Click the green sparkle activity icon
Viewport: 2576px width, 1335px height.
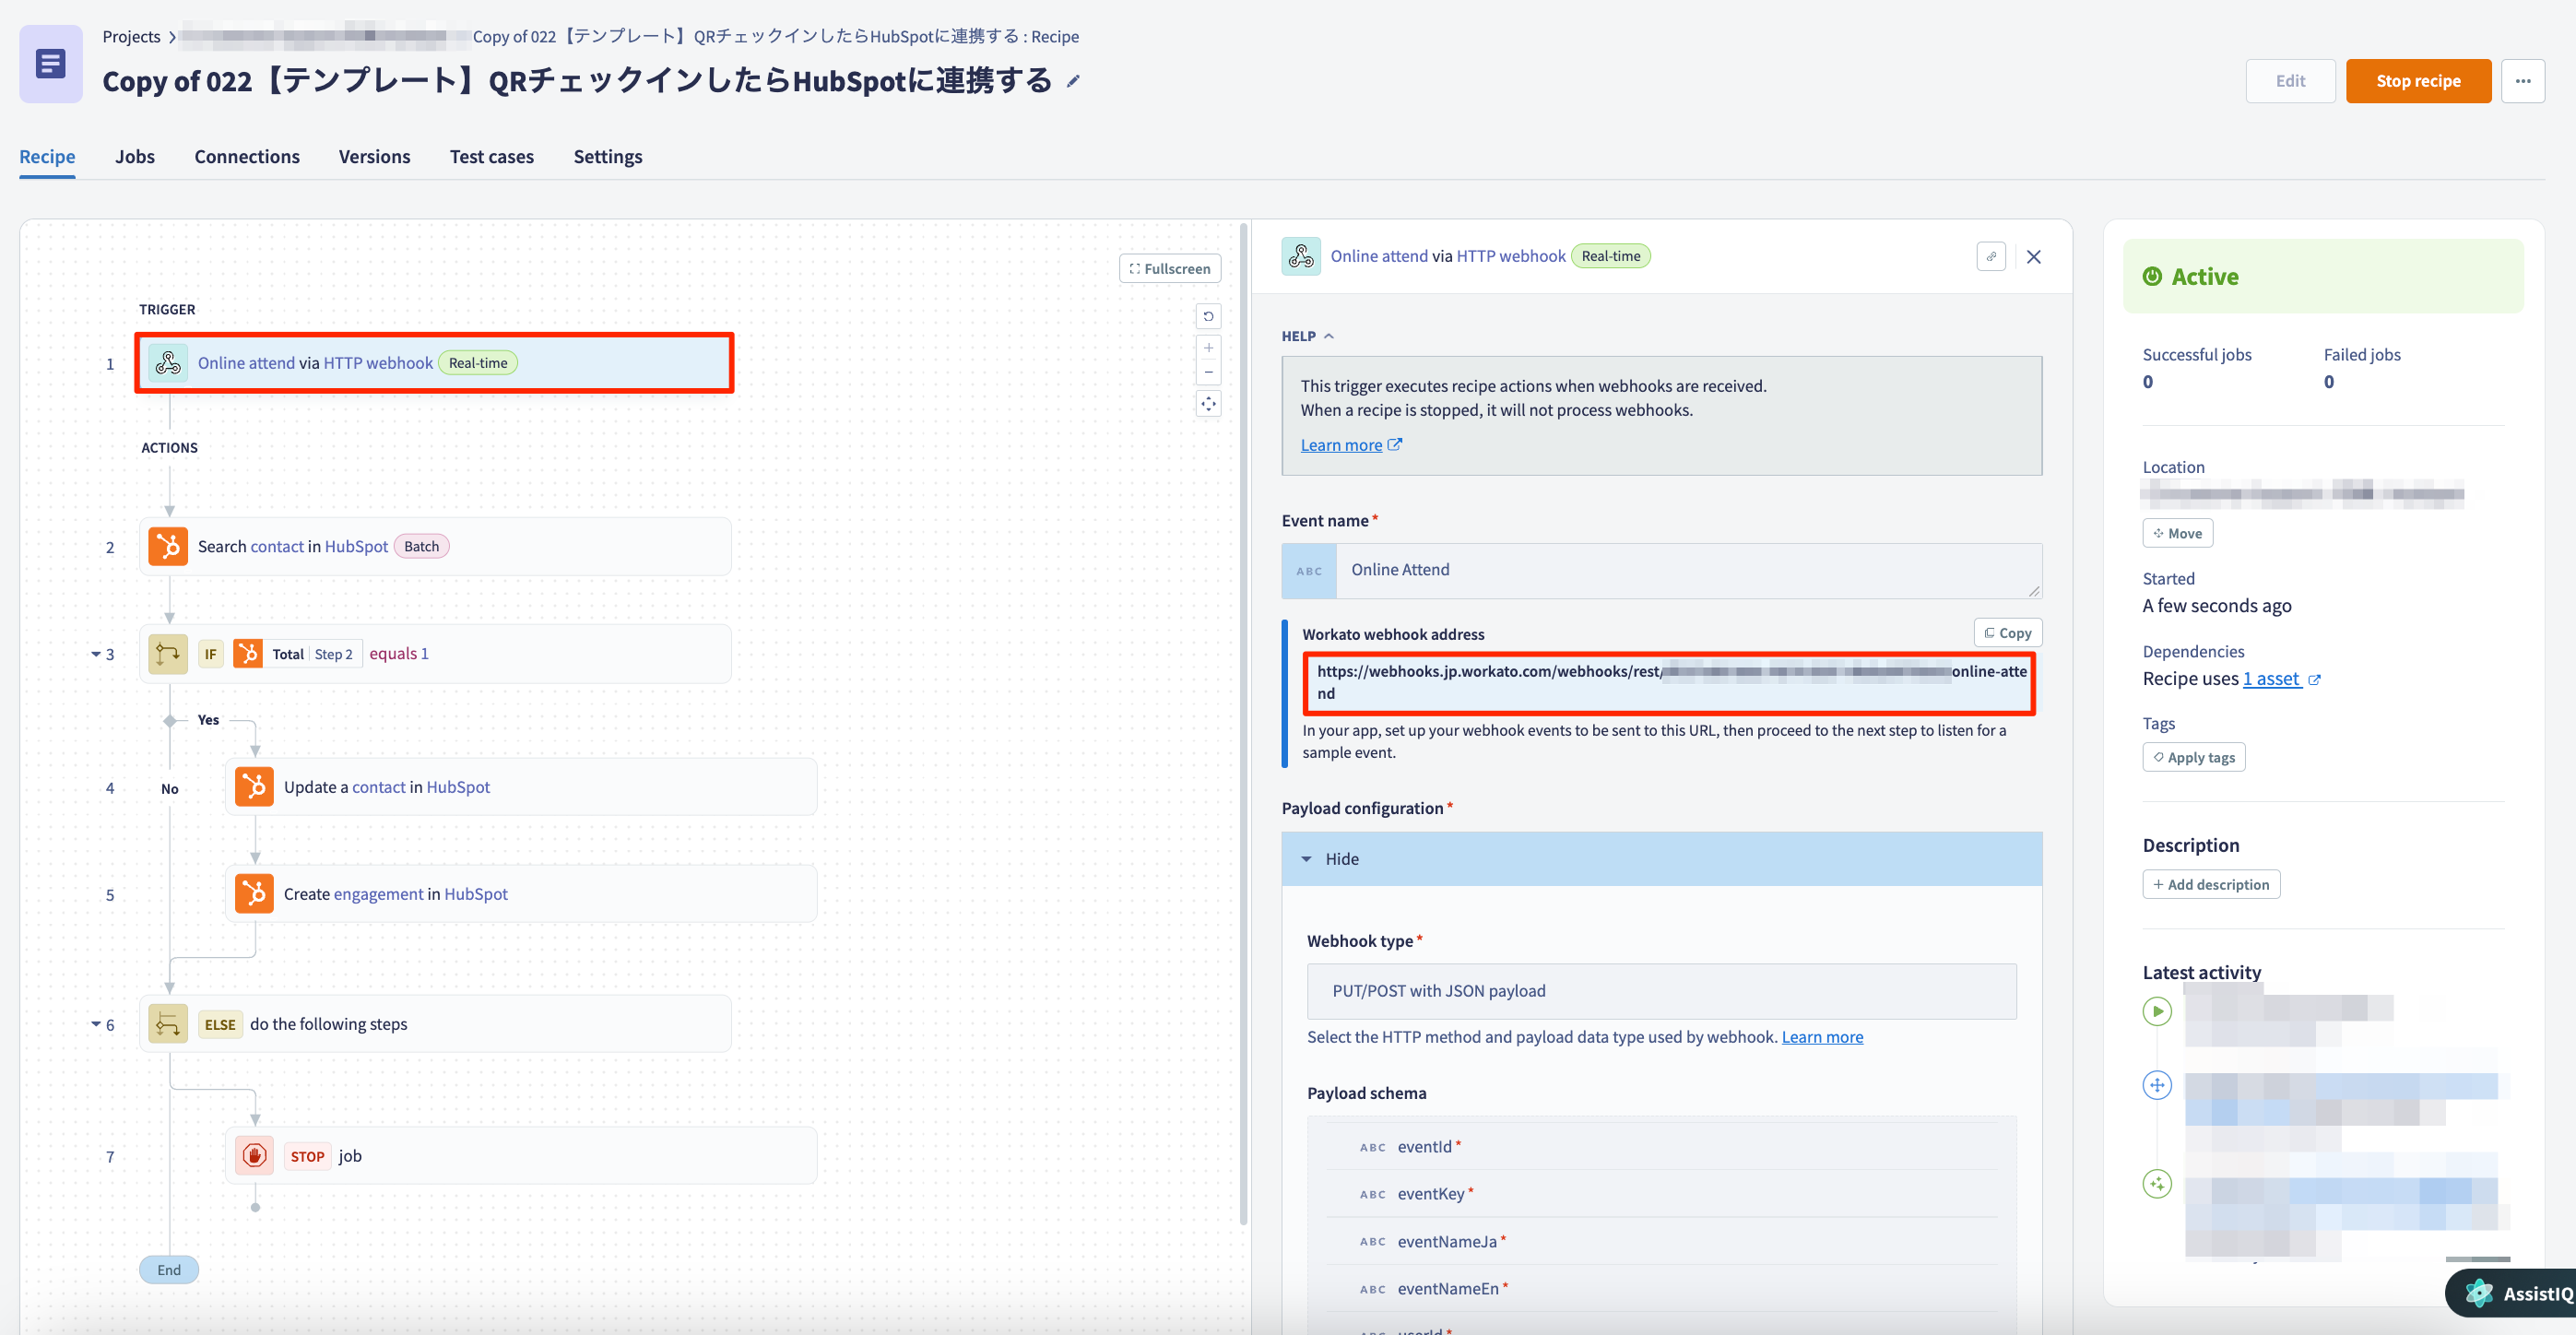(x=2157, y=1185)
